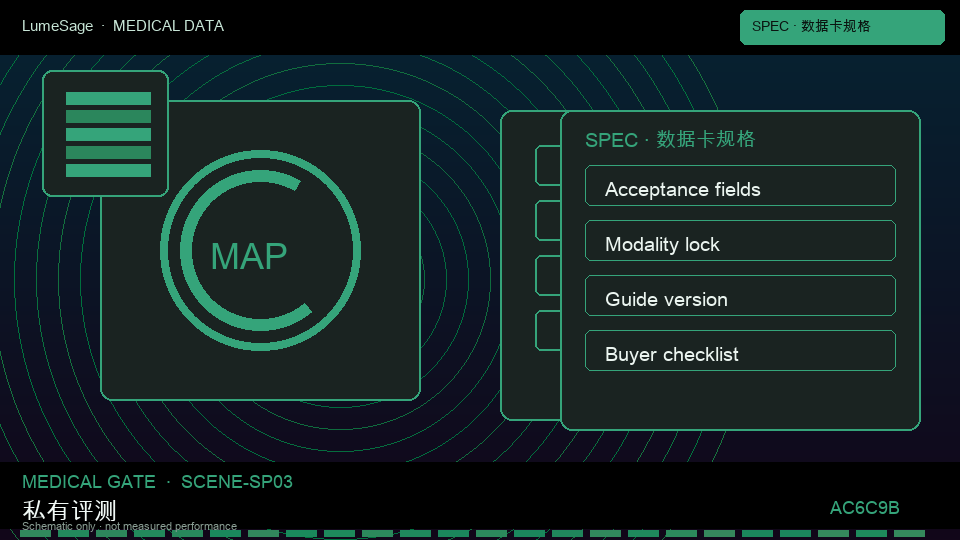
Task: Click the LumeSage · MEDICAL DATA title
Action: tap(123, 26)
